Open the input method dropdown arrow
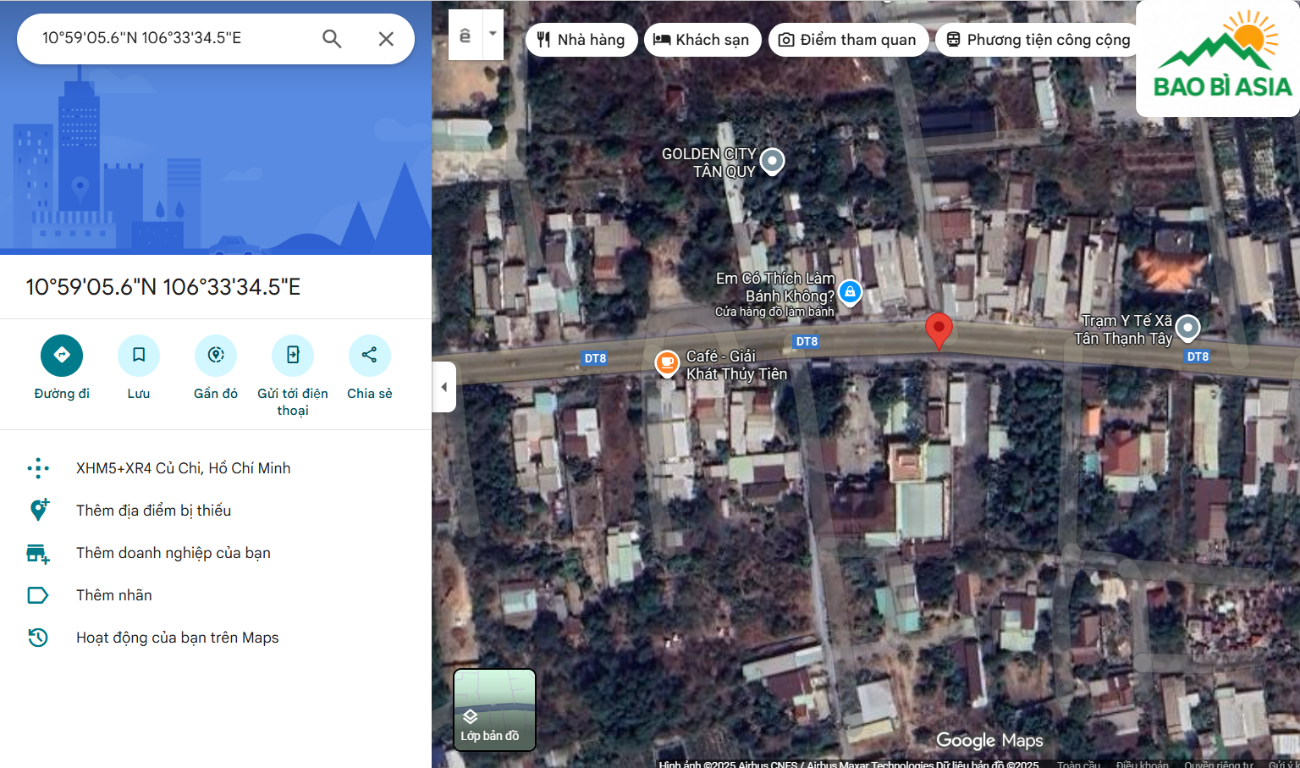Screen dimensions: 1300x768 492,34
